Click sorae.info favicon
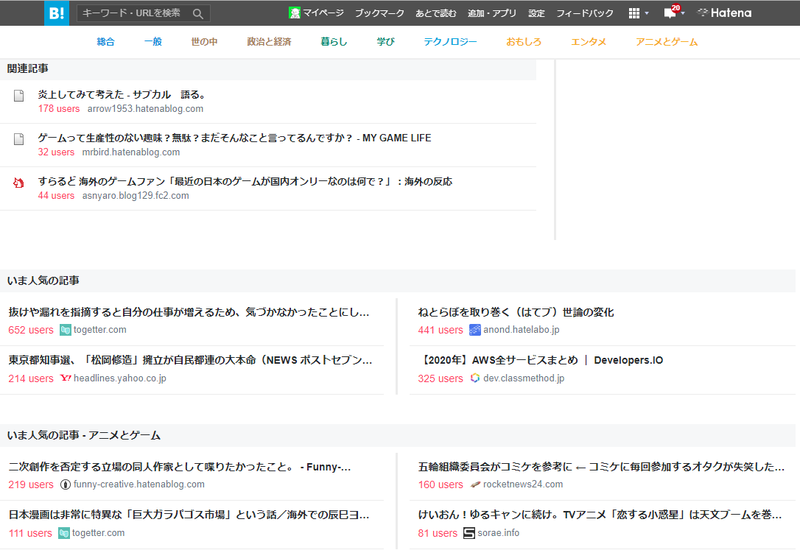The width and height of the screenshot is (800, 550). pyautogui.click(x=469, y=533)
